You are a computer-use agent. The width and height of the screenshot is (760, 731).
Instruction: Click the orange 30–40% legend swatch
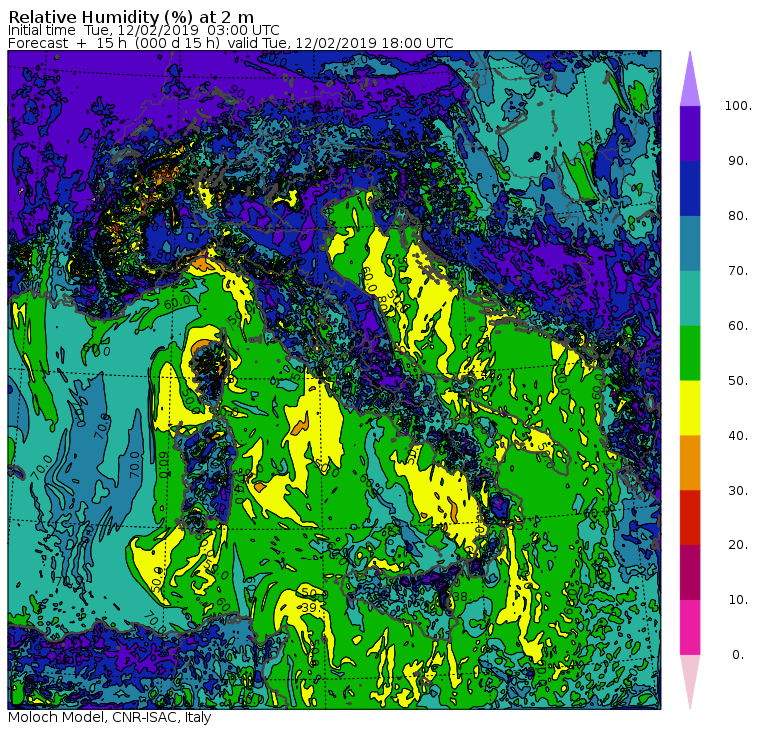pyautogui.click(x=690, y=463)
